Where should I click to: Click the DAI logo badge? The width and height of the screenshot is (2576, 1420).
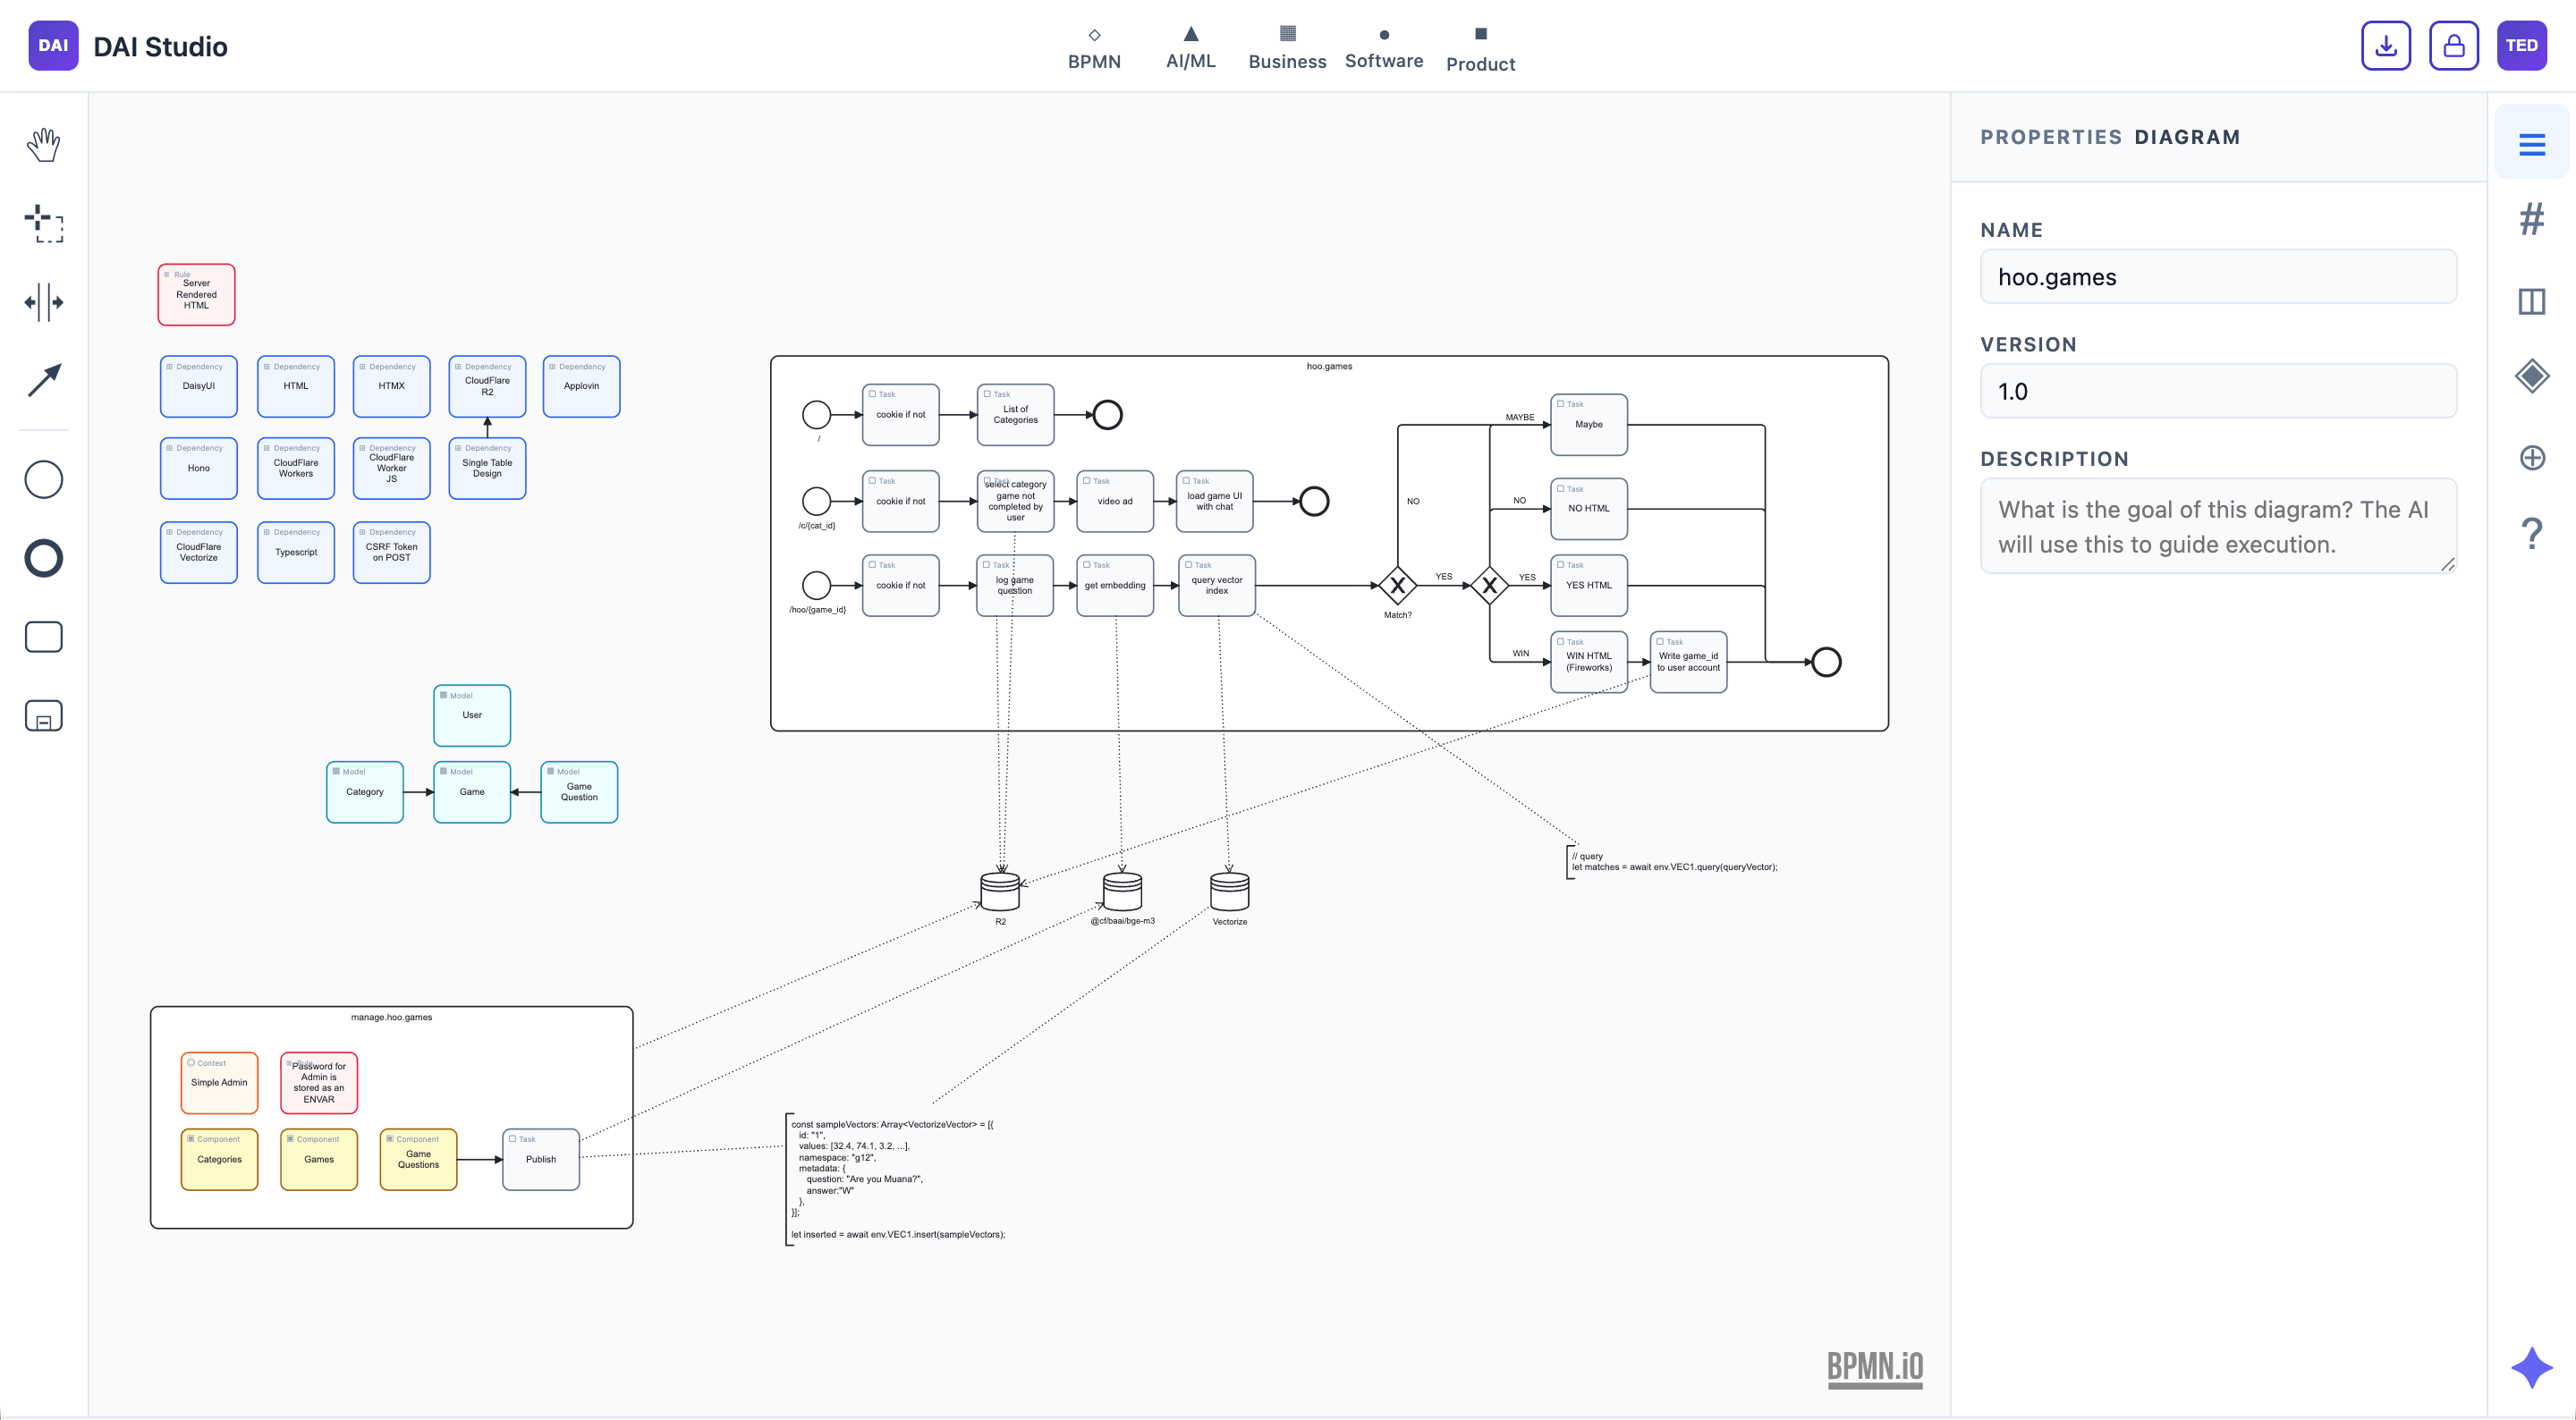click(x=53, y=46)
